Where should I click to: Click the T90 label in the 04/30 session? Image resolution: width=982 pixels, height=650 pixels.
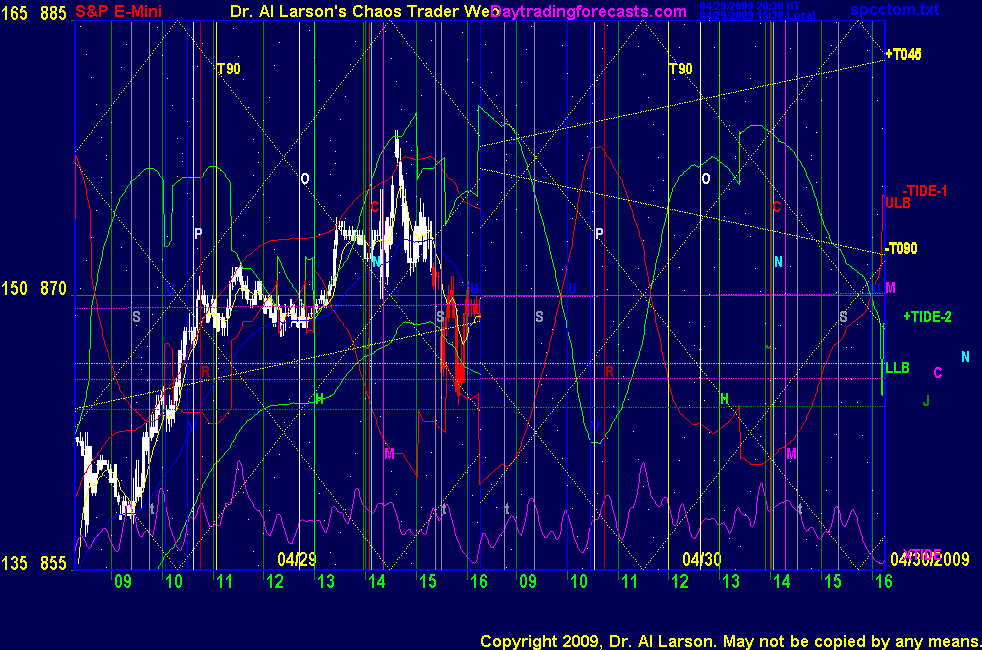pos(680,69)
